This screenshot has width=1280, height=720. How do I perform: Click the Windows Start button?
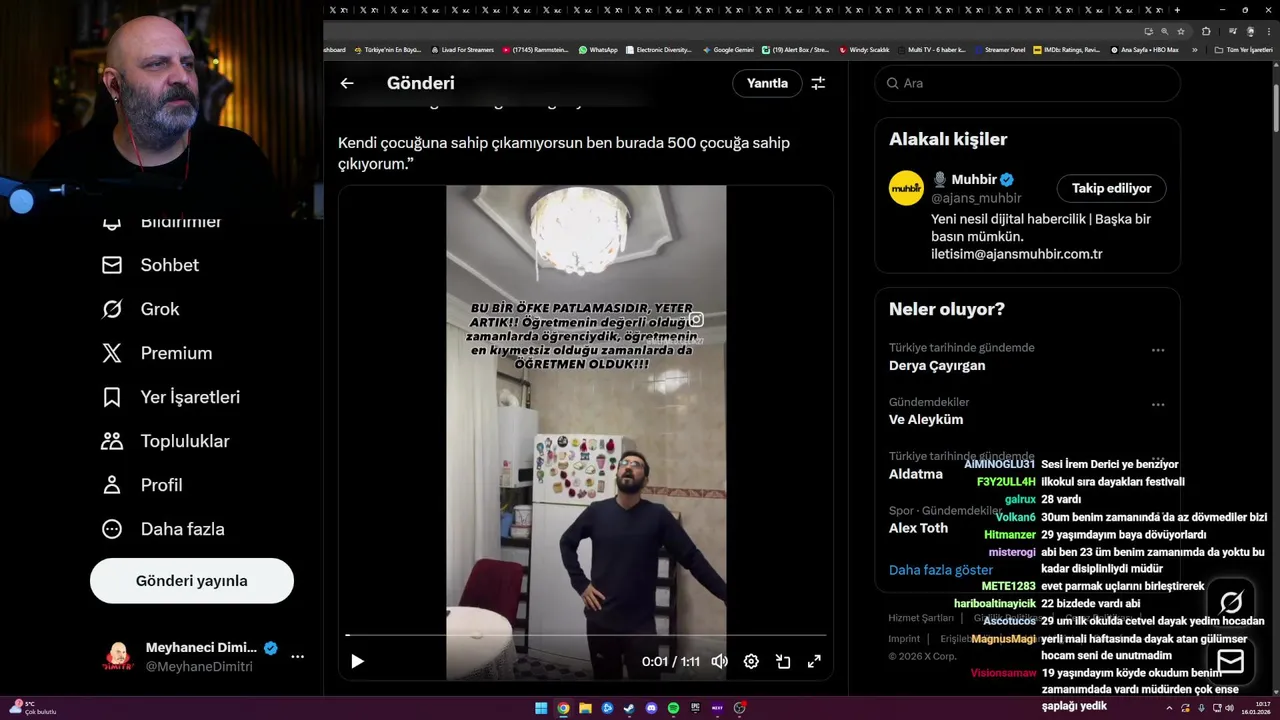point(541,708)
